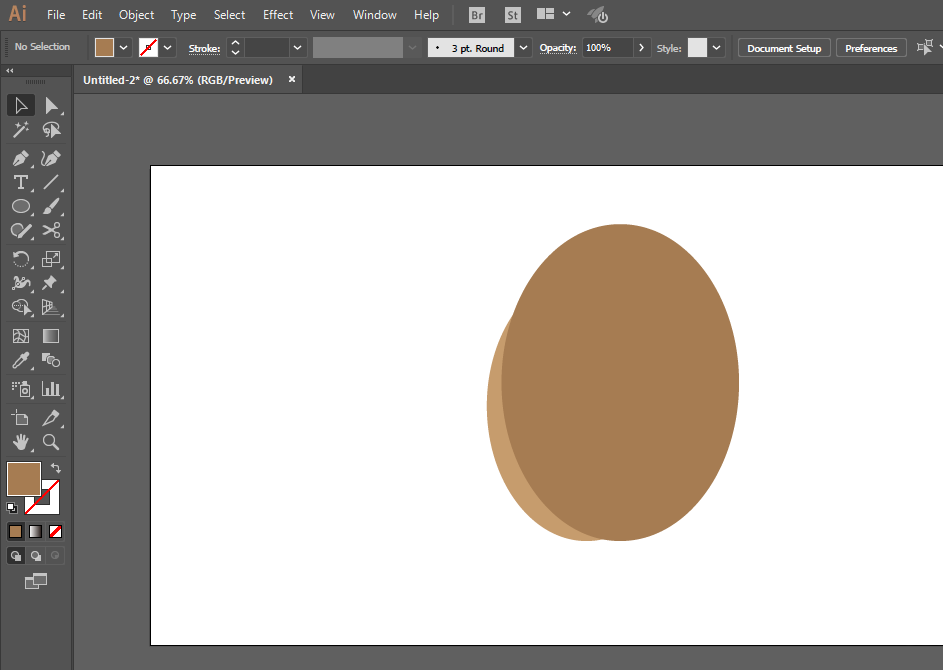Expand the stroke weight dropdown
This screenshot has width=943, height=670.
[x=297, y=48]
